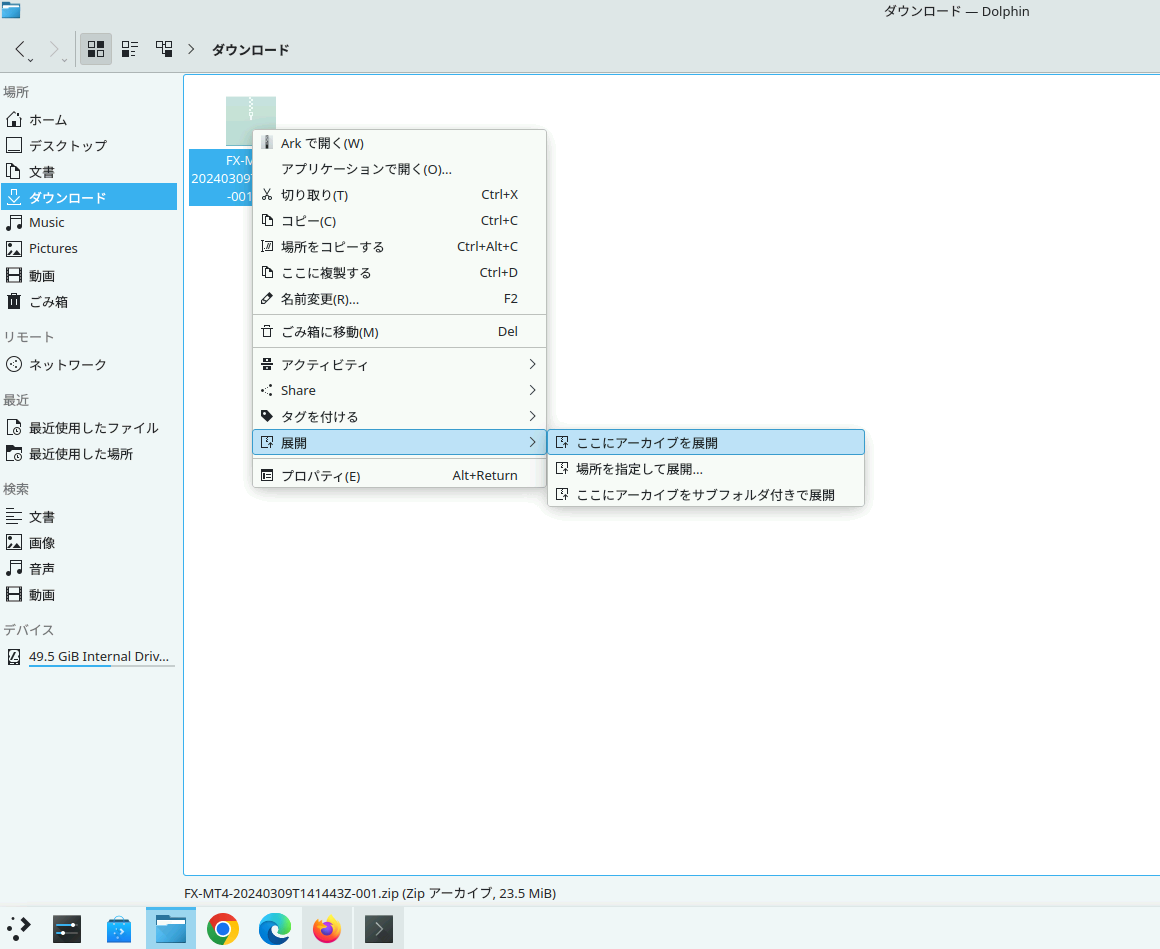Screen dimensions: 1160x949
Task: Expand the タグを付ける submenu
Action: click(x=398, y=416)
